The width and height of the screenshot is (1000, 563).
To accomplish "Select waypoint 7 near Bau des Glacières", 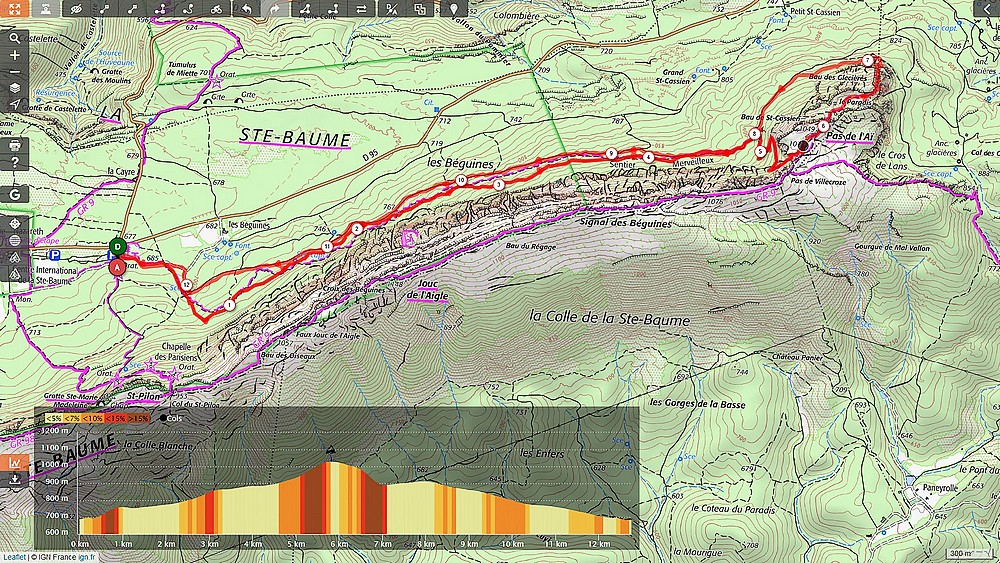I will [867, 60].
